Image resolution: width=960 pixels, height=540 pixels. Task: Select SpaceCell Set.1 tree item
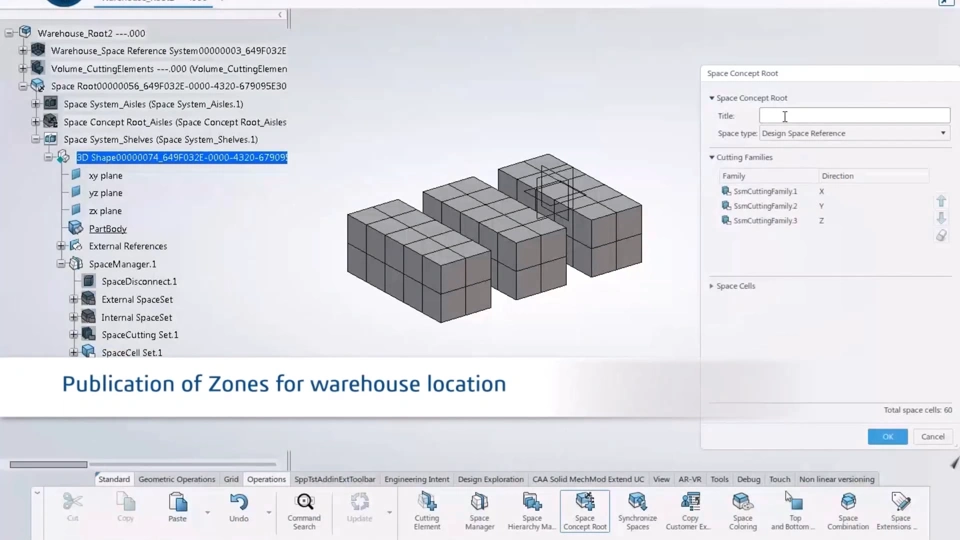132,353
